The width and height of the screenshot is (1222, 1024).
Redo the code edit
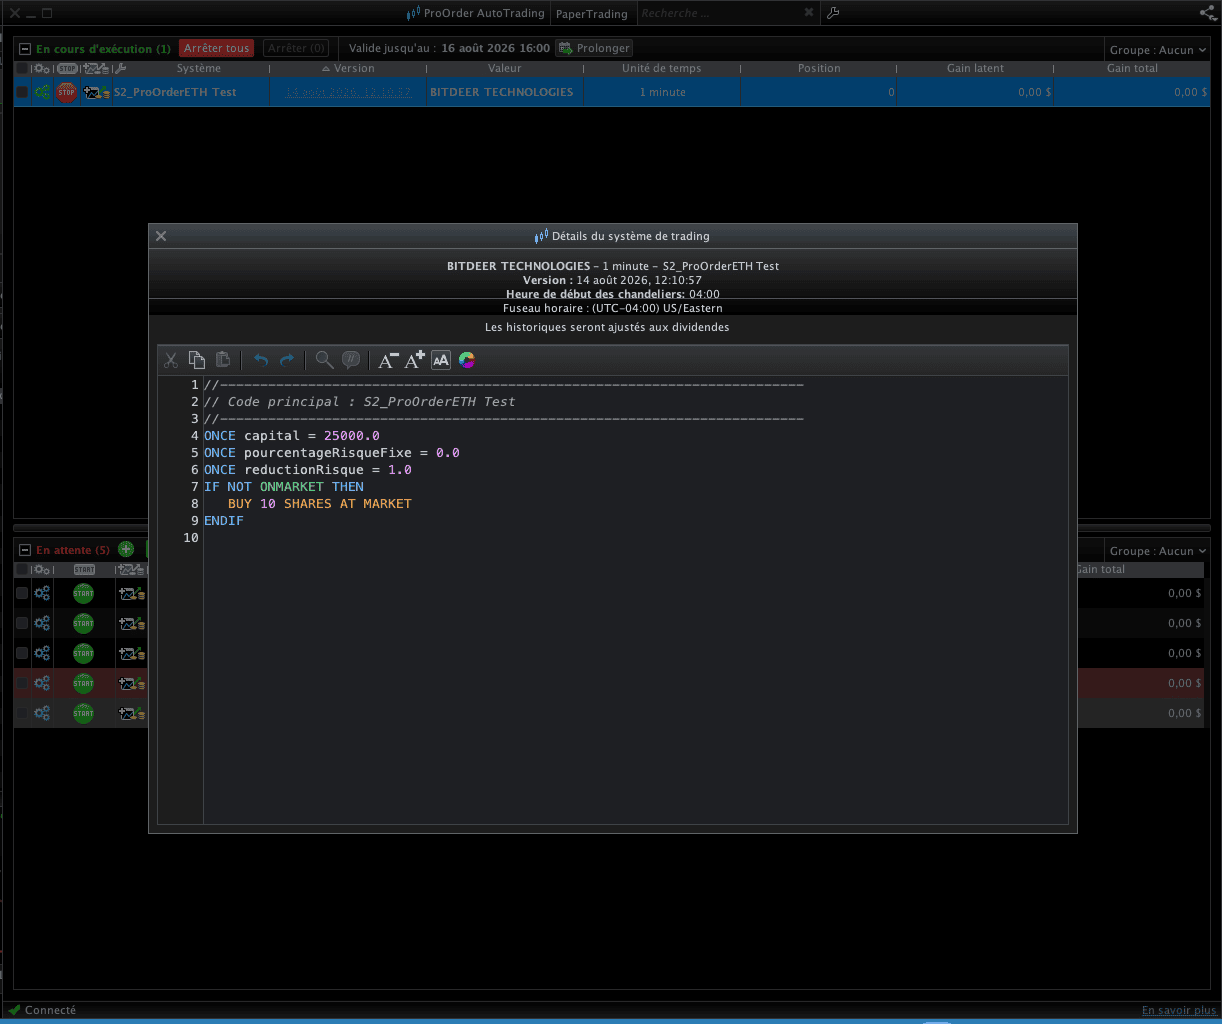287,360
